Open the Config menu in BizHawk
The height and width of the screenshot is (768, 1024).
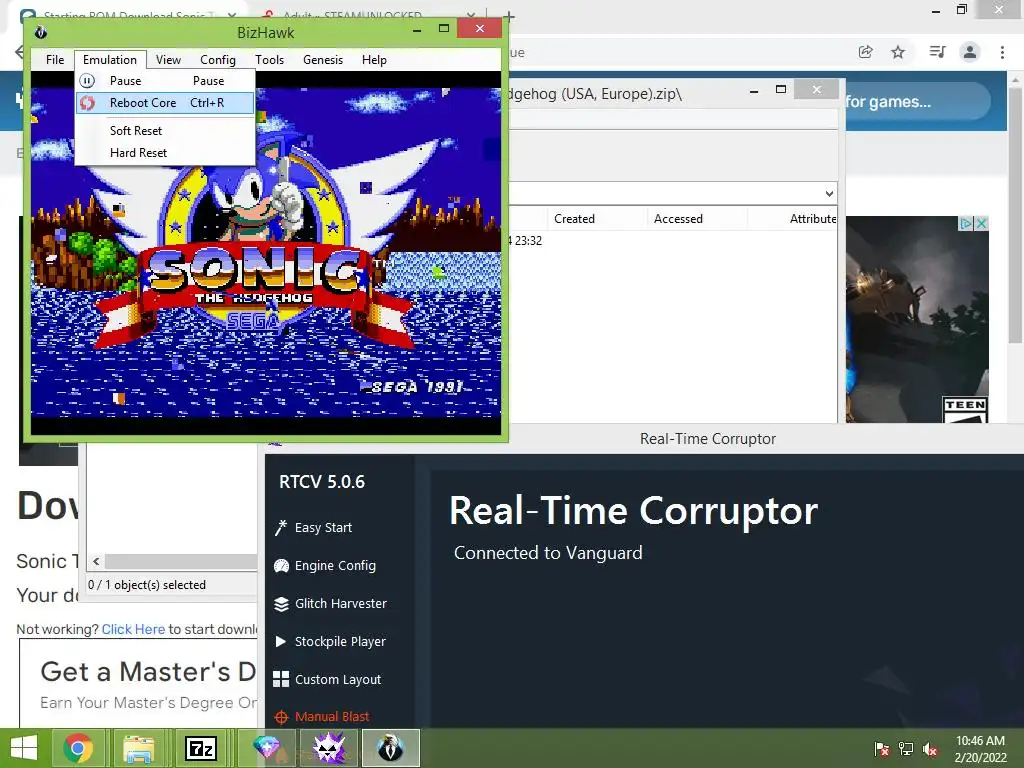pos(217,59)
